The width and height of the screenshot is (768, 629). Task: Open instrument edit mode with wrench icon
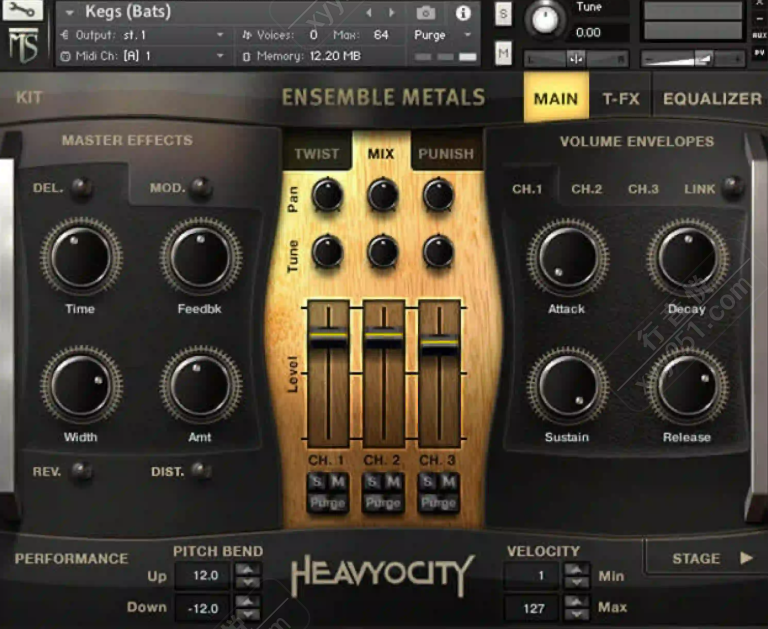coord(23,10)
